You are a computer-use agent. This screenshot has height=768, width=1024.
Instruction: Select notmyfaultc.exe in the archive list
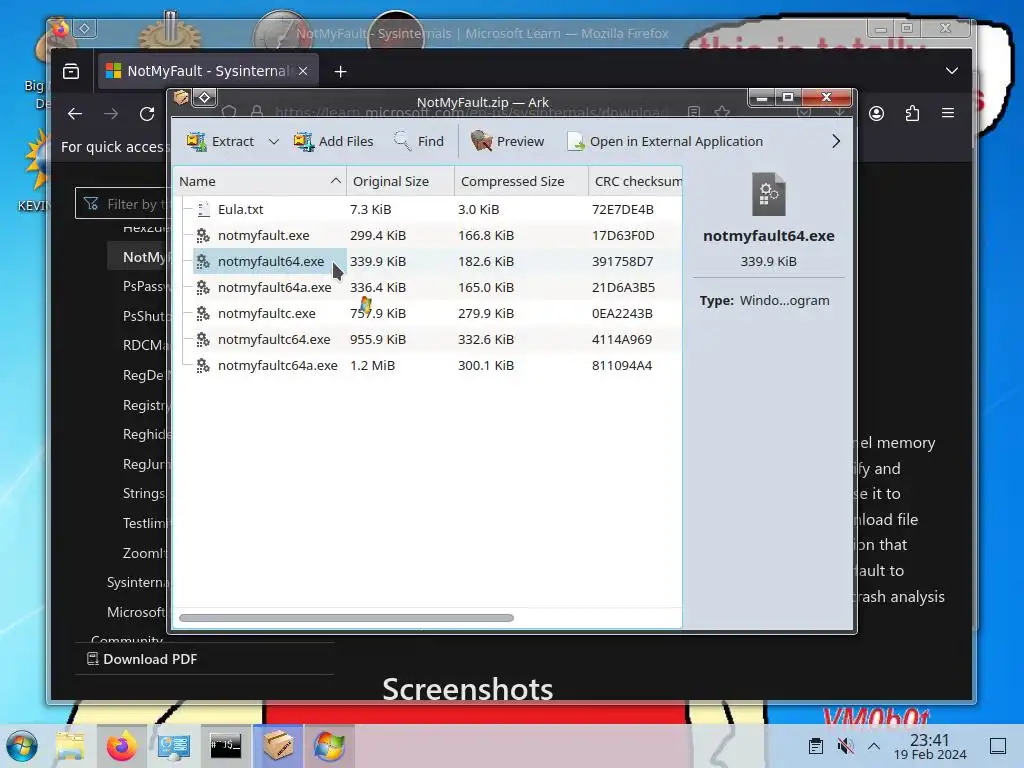428,313
